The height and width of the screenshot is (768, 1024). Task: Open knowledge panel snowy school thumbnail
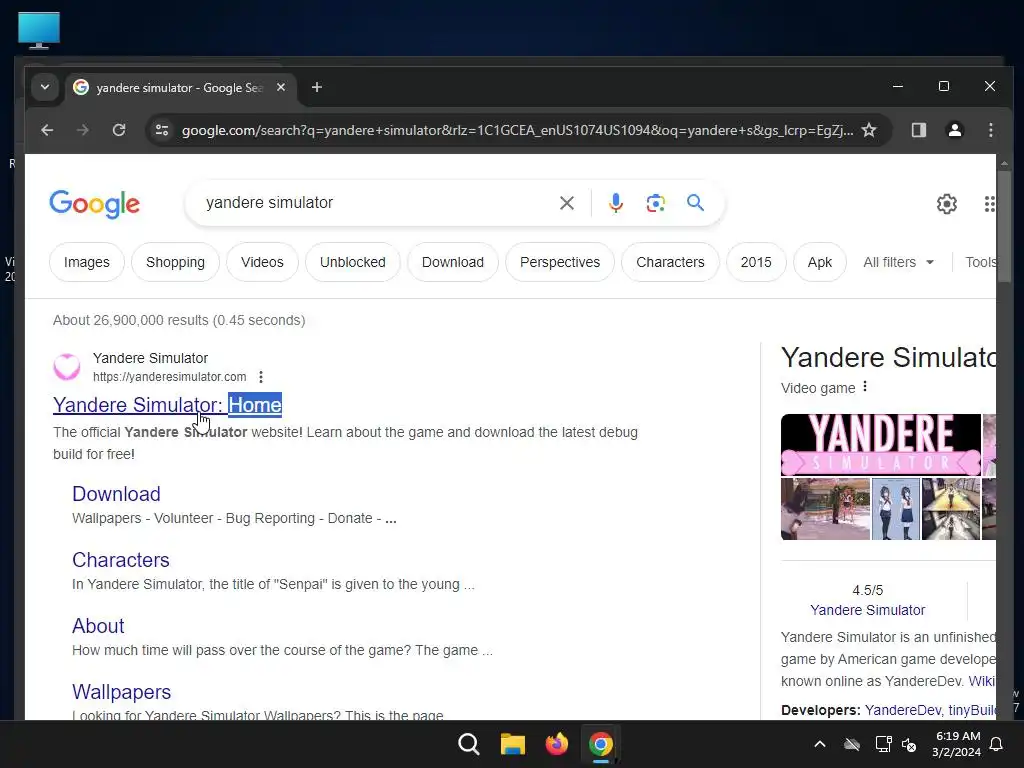click(825, 509)
